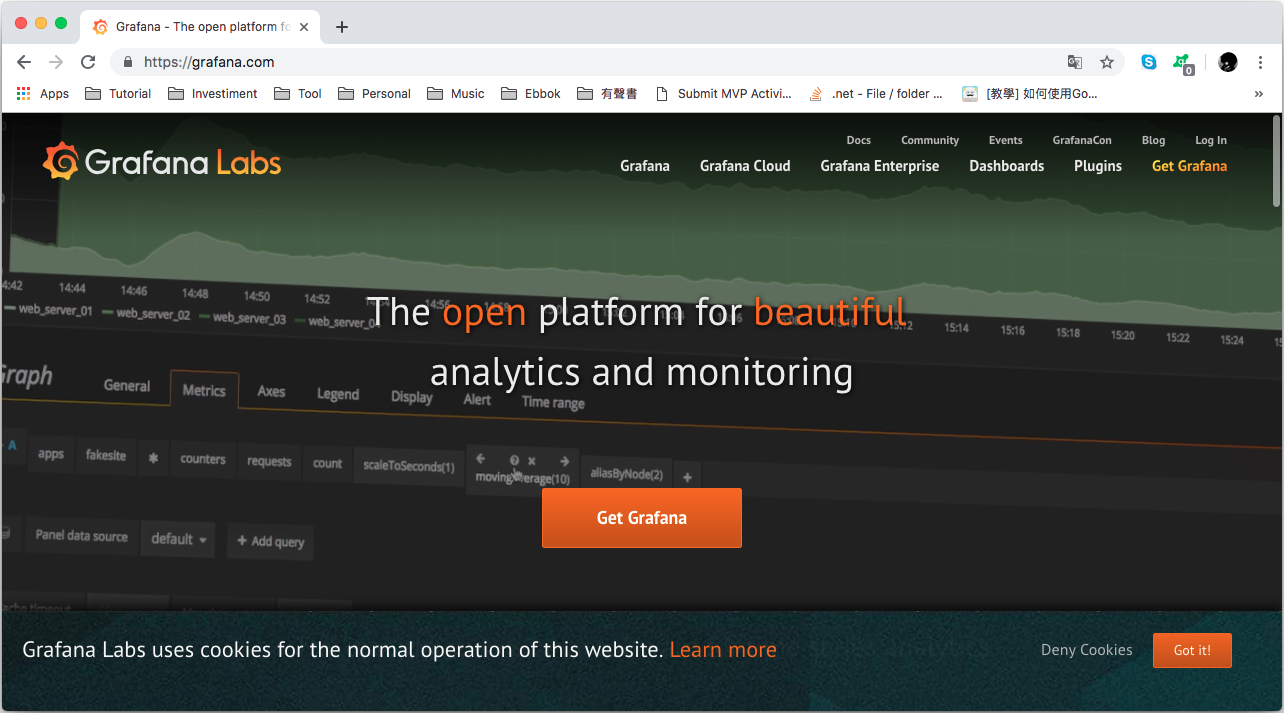Open the Chrome profile avatar

pyautogui.click(x=1228, y=62)
